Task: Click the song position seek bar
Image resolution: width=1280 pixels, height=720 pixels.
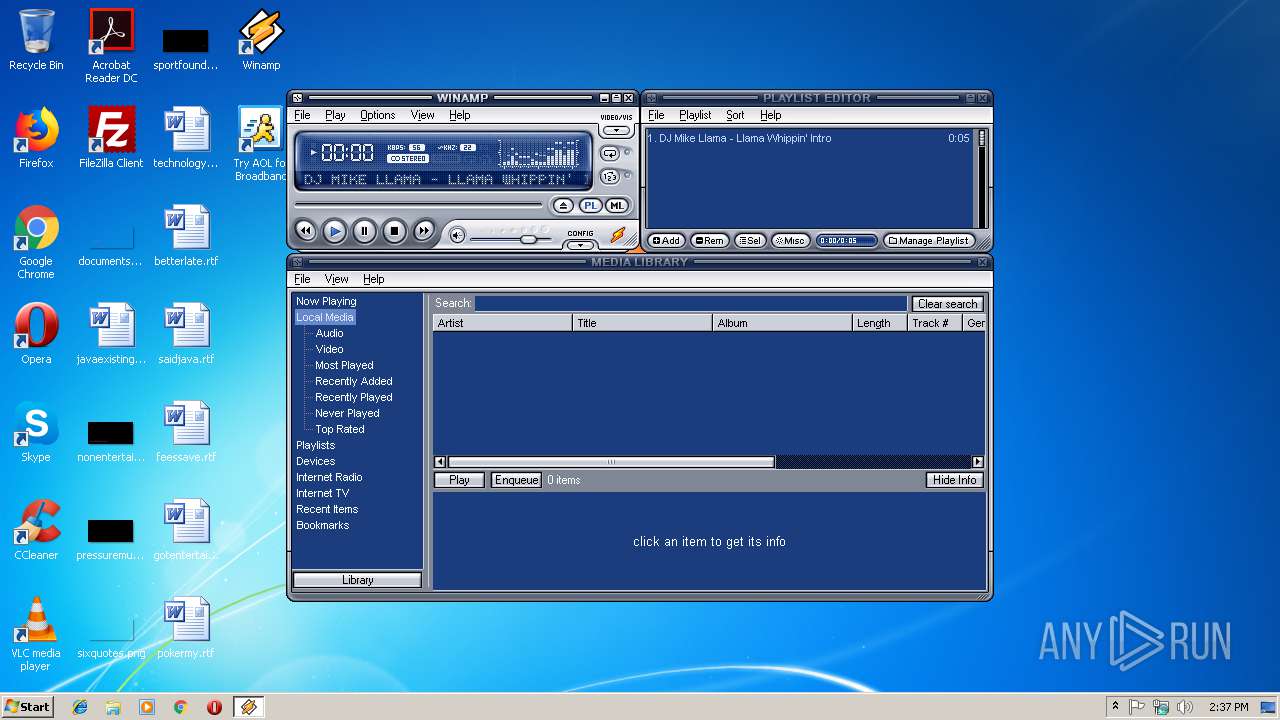Action: [418, 205]
